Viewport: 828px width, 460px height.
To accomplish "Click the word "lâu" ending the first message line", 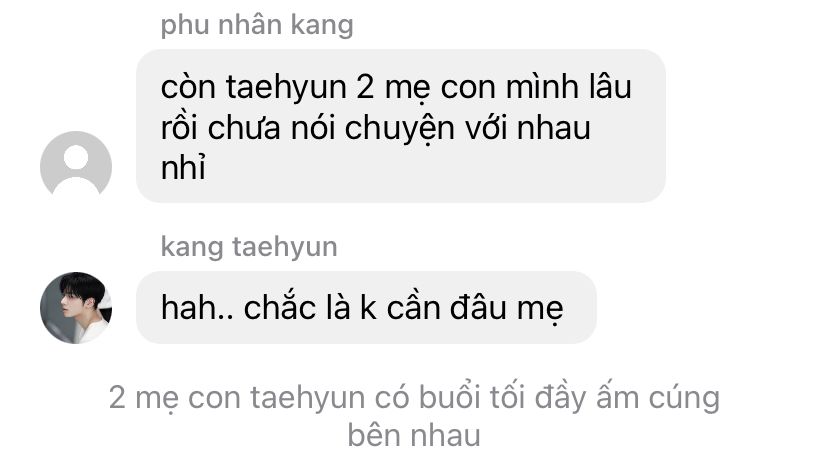I will coord(608,86).
